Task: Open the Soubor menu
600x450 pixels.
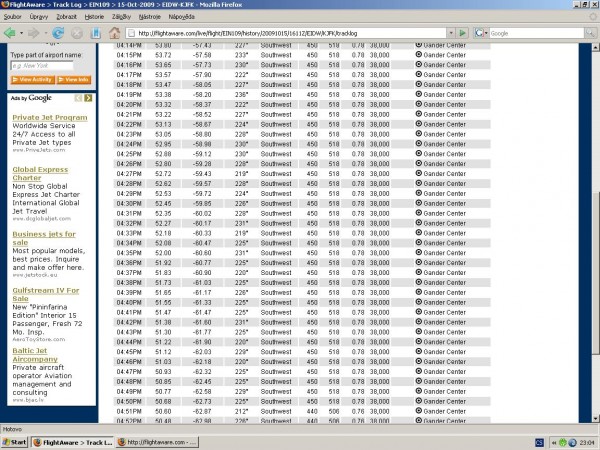Action: tap(13, 17)
